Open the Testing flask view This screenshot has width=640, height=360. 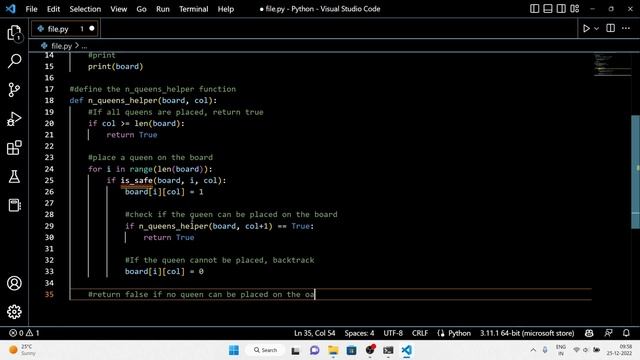pyautogui.click(x=14, y=176)
